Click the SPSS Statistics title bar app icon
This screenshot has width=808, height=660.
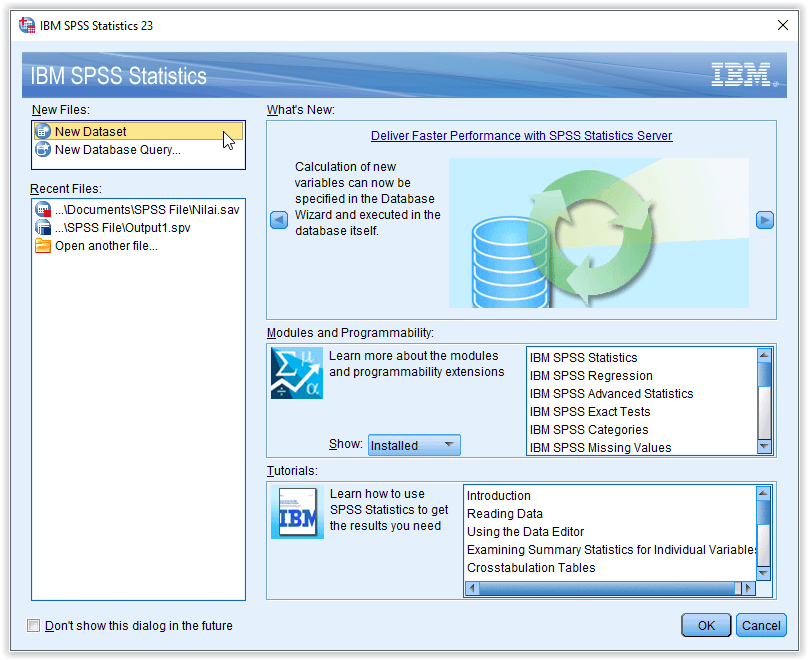(27, 25)
